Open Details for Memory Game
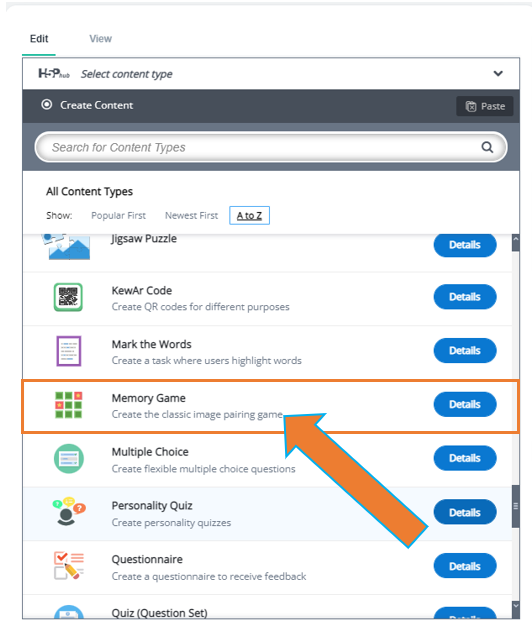The height and width of the screenshot is (632, 532). (x=465, y=404)
